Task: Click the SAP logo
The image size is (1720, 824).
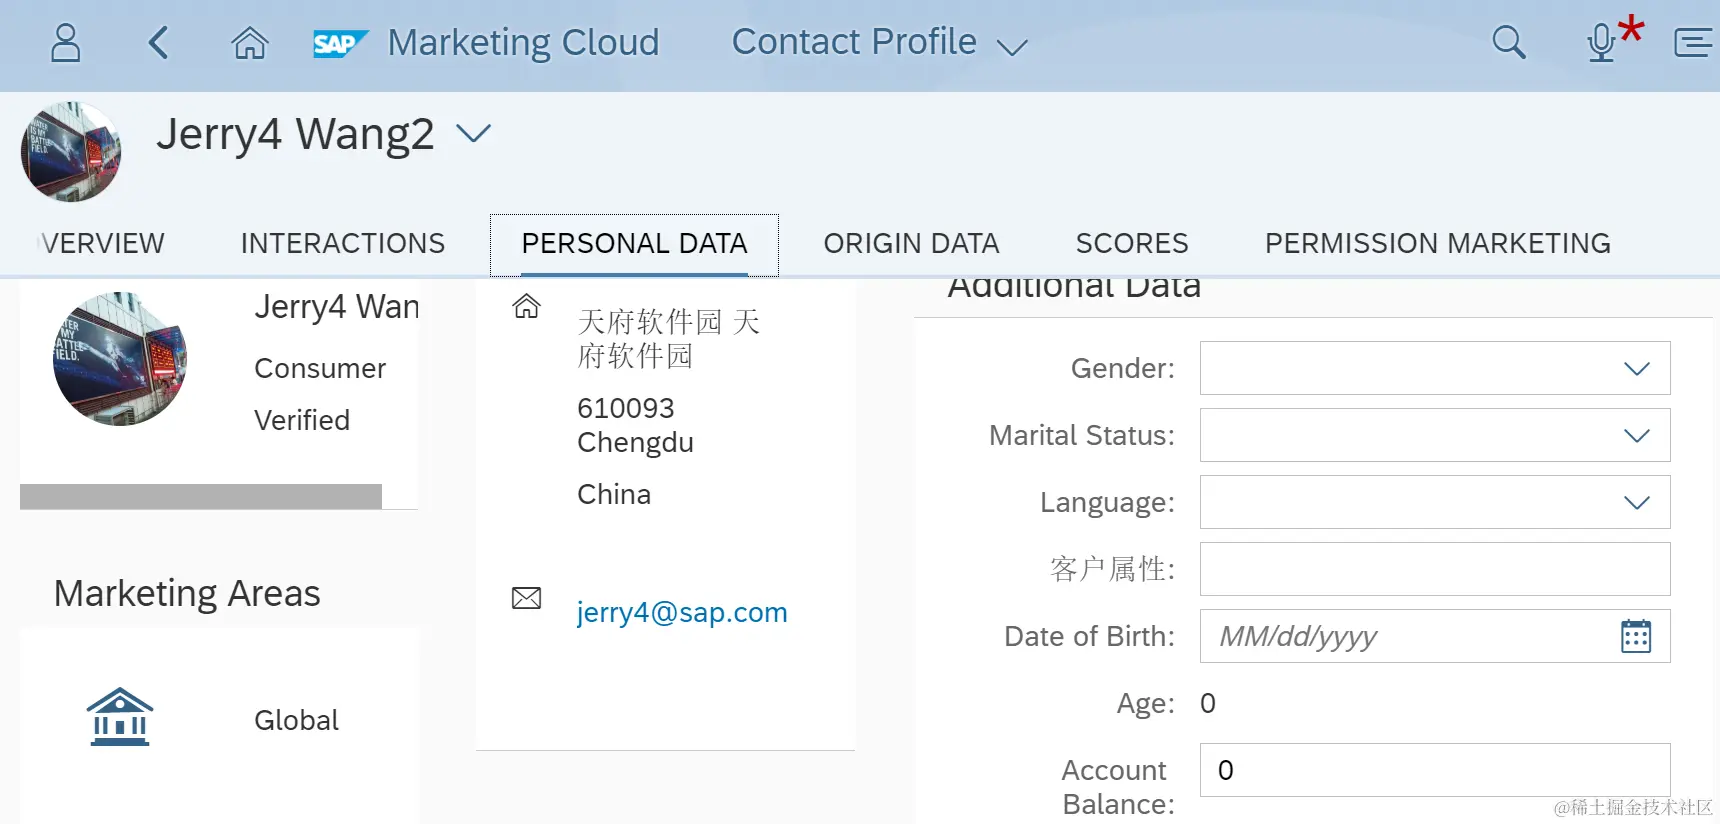Action: pyautogui.click(x=340, y=44)
